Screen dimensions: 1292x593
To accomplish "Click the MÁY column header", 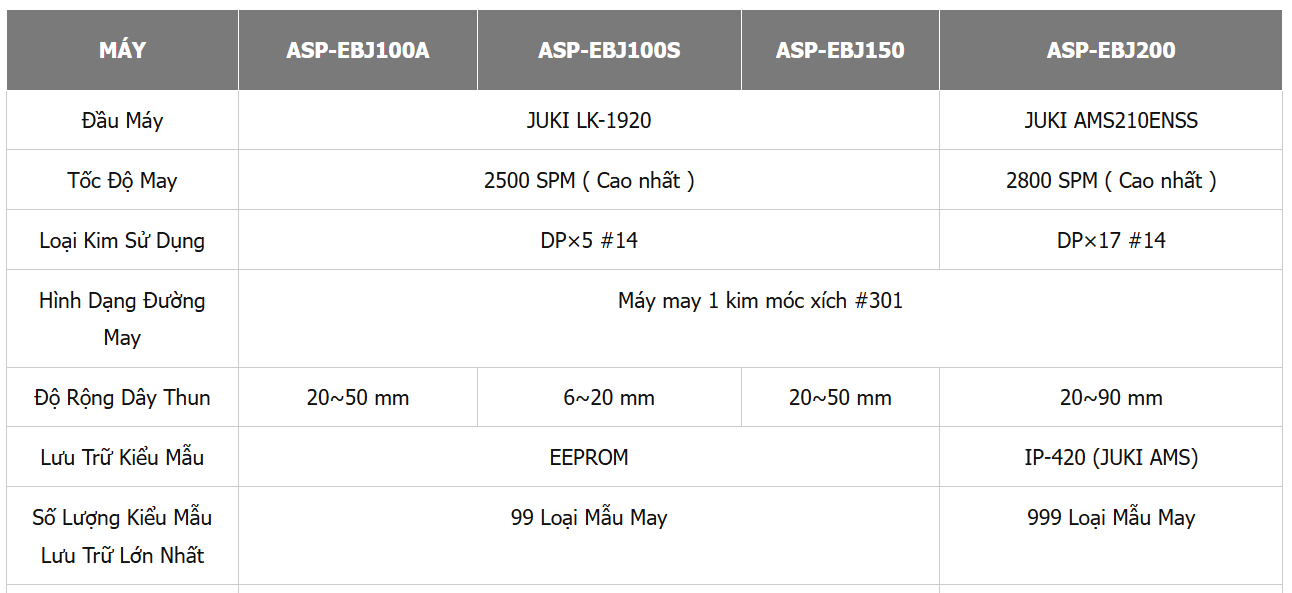I will coord(122,50).
